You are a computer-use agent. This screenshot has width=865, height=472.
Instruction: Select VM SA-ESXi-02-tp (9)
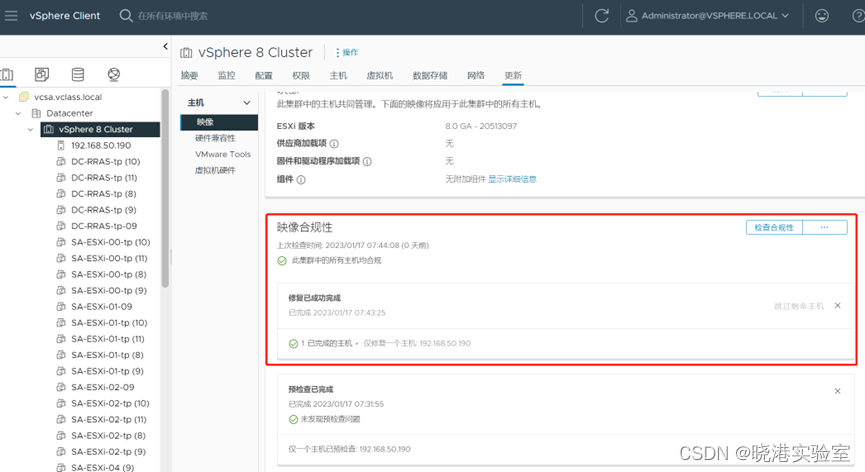click(109, 452)
